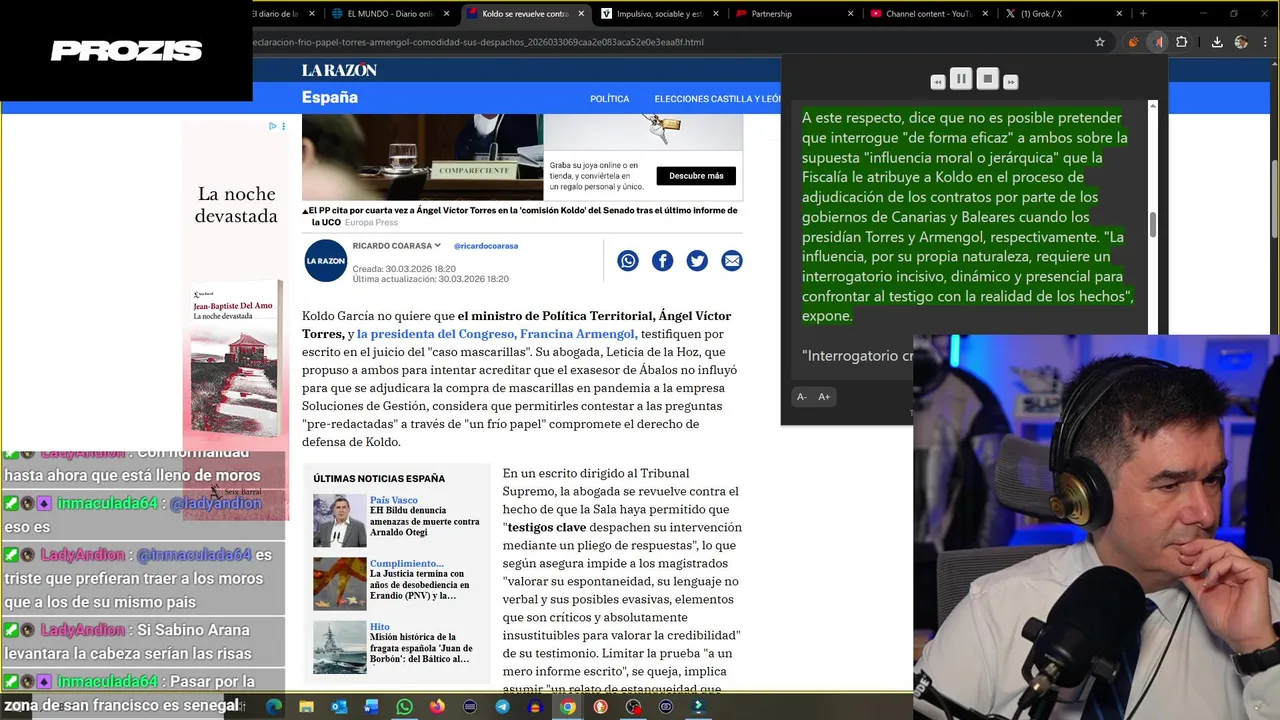Switch to the Partnership tab
The image size is (1280, 720).
point(793,14)
